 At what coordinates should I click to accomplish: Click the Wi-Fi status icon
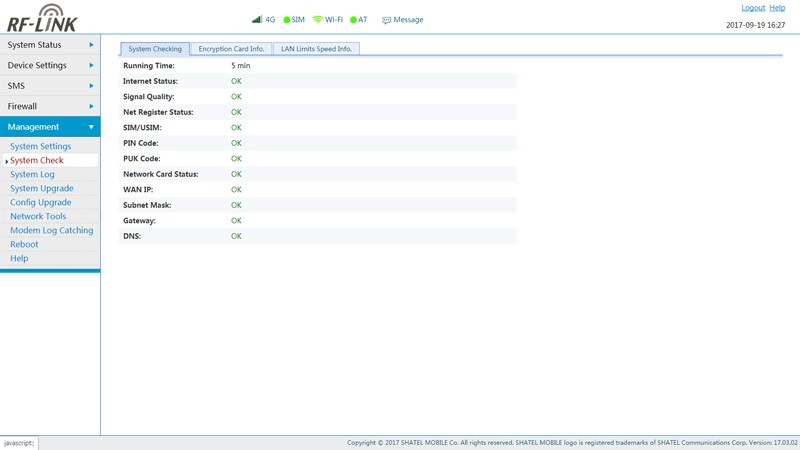[318, 19]
